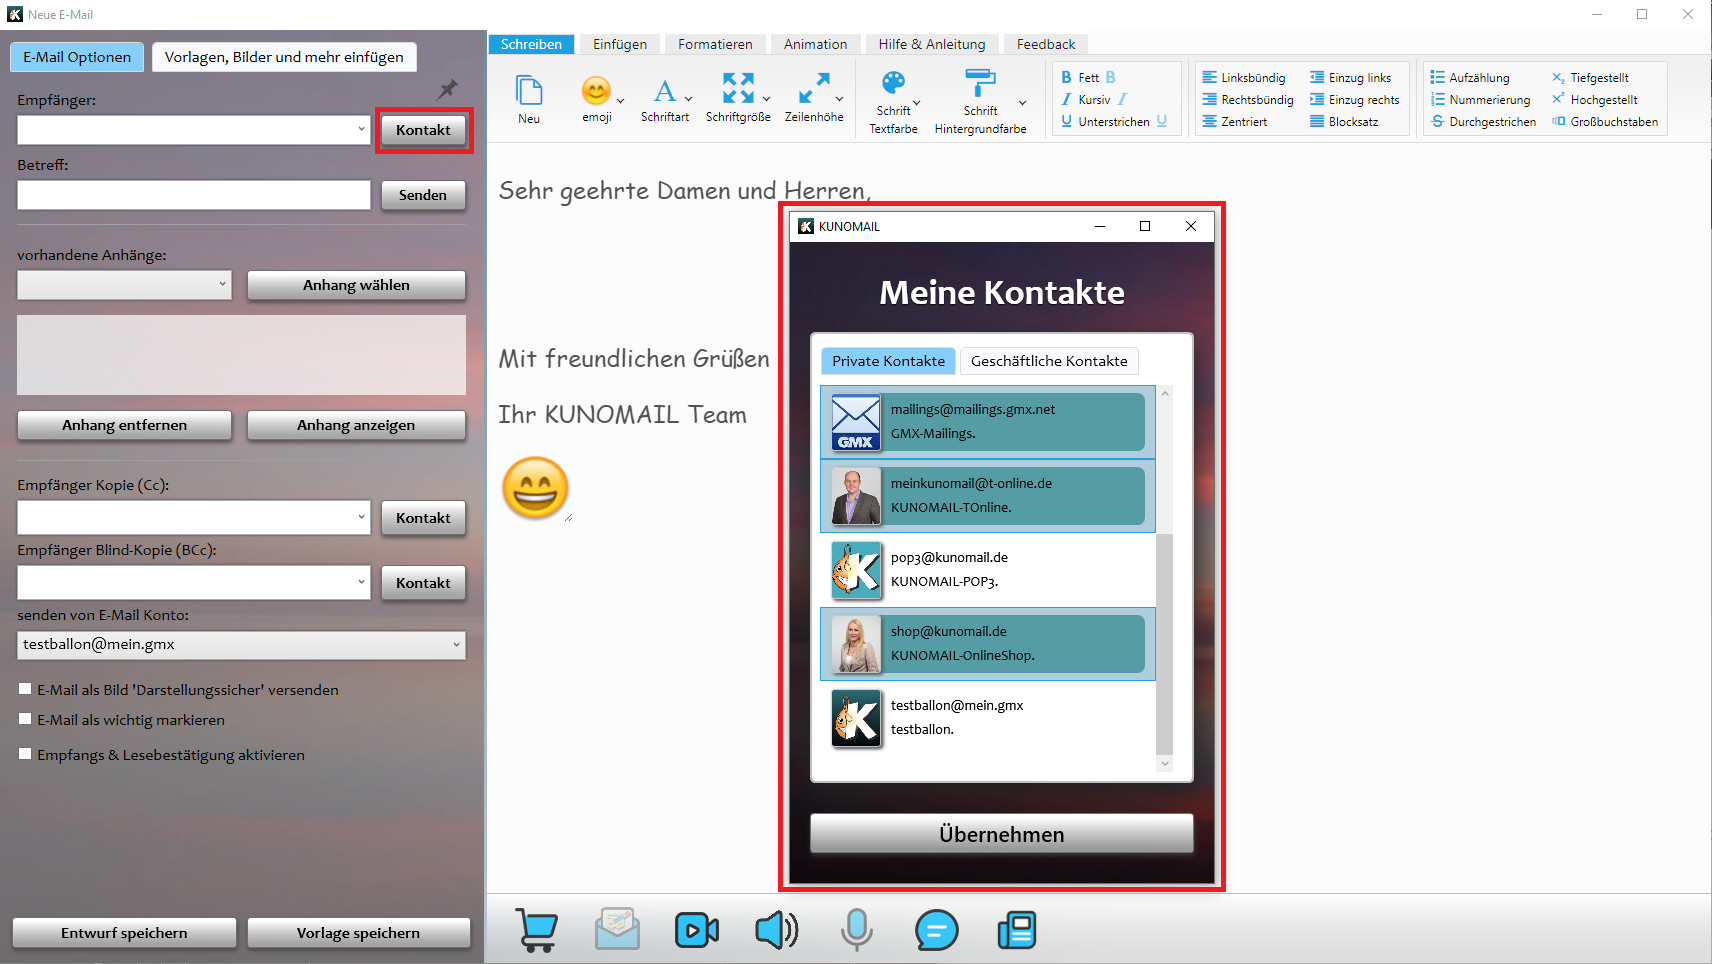Open Vorlagen, Bilder und mehr einfügen tab
Viewport: 1712px width, 964px height.
point(284,57)
